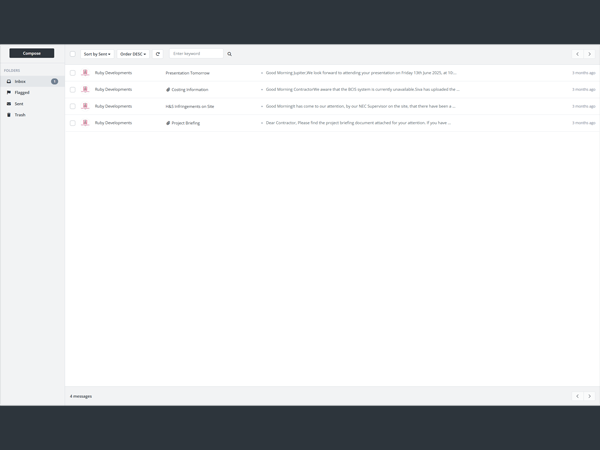
Task: Click the refresh mailbox icon
Action: (x=158, y=54)
